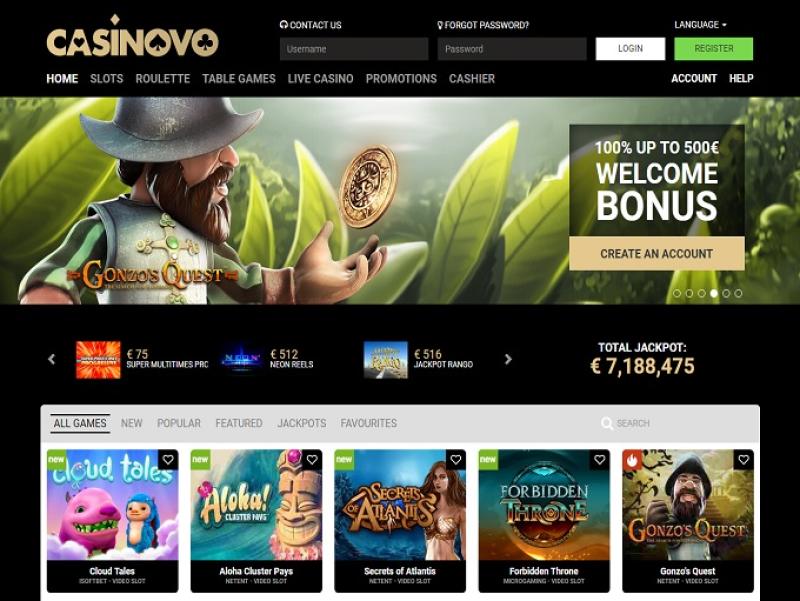Viewport: 800px width, 601px height.
Task: Expand the Language dropdown
Action: tap(700, 24)
